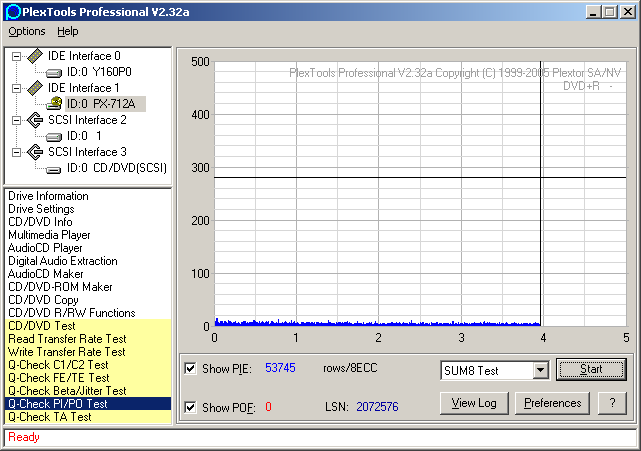Toggle the Show POF checkbox
The image size is (641, 451).
point(190,407)
